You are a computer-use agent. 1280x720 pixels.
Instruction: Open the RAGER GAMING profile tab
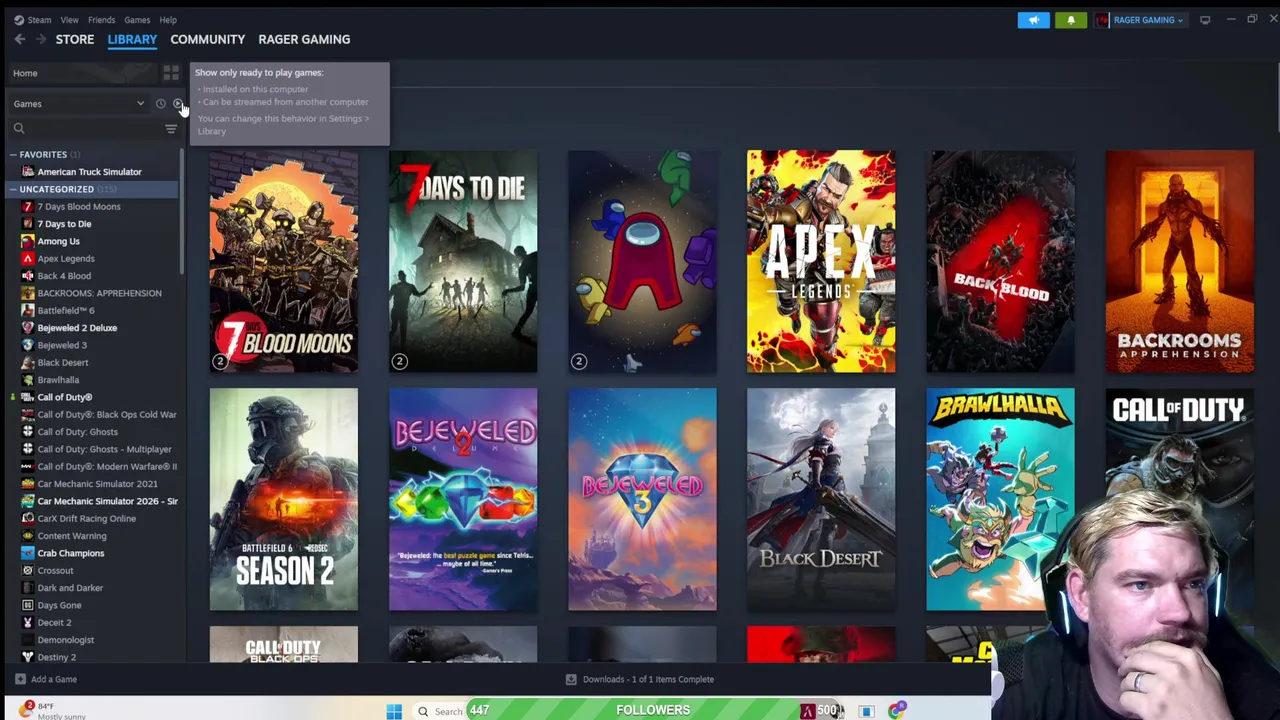click(x=304, y=39)
